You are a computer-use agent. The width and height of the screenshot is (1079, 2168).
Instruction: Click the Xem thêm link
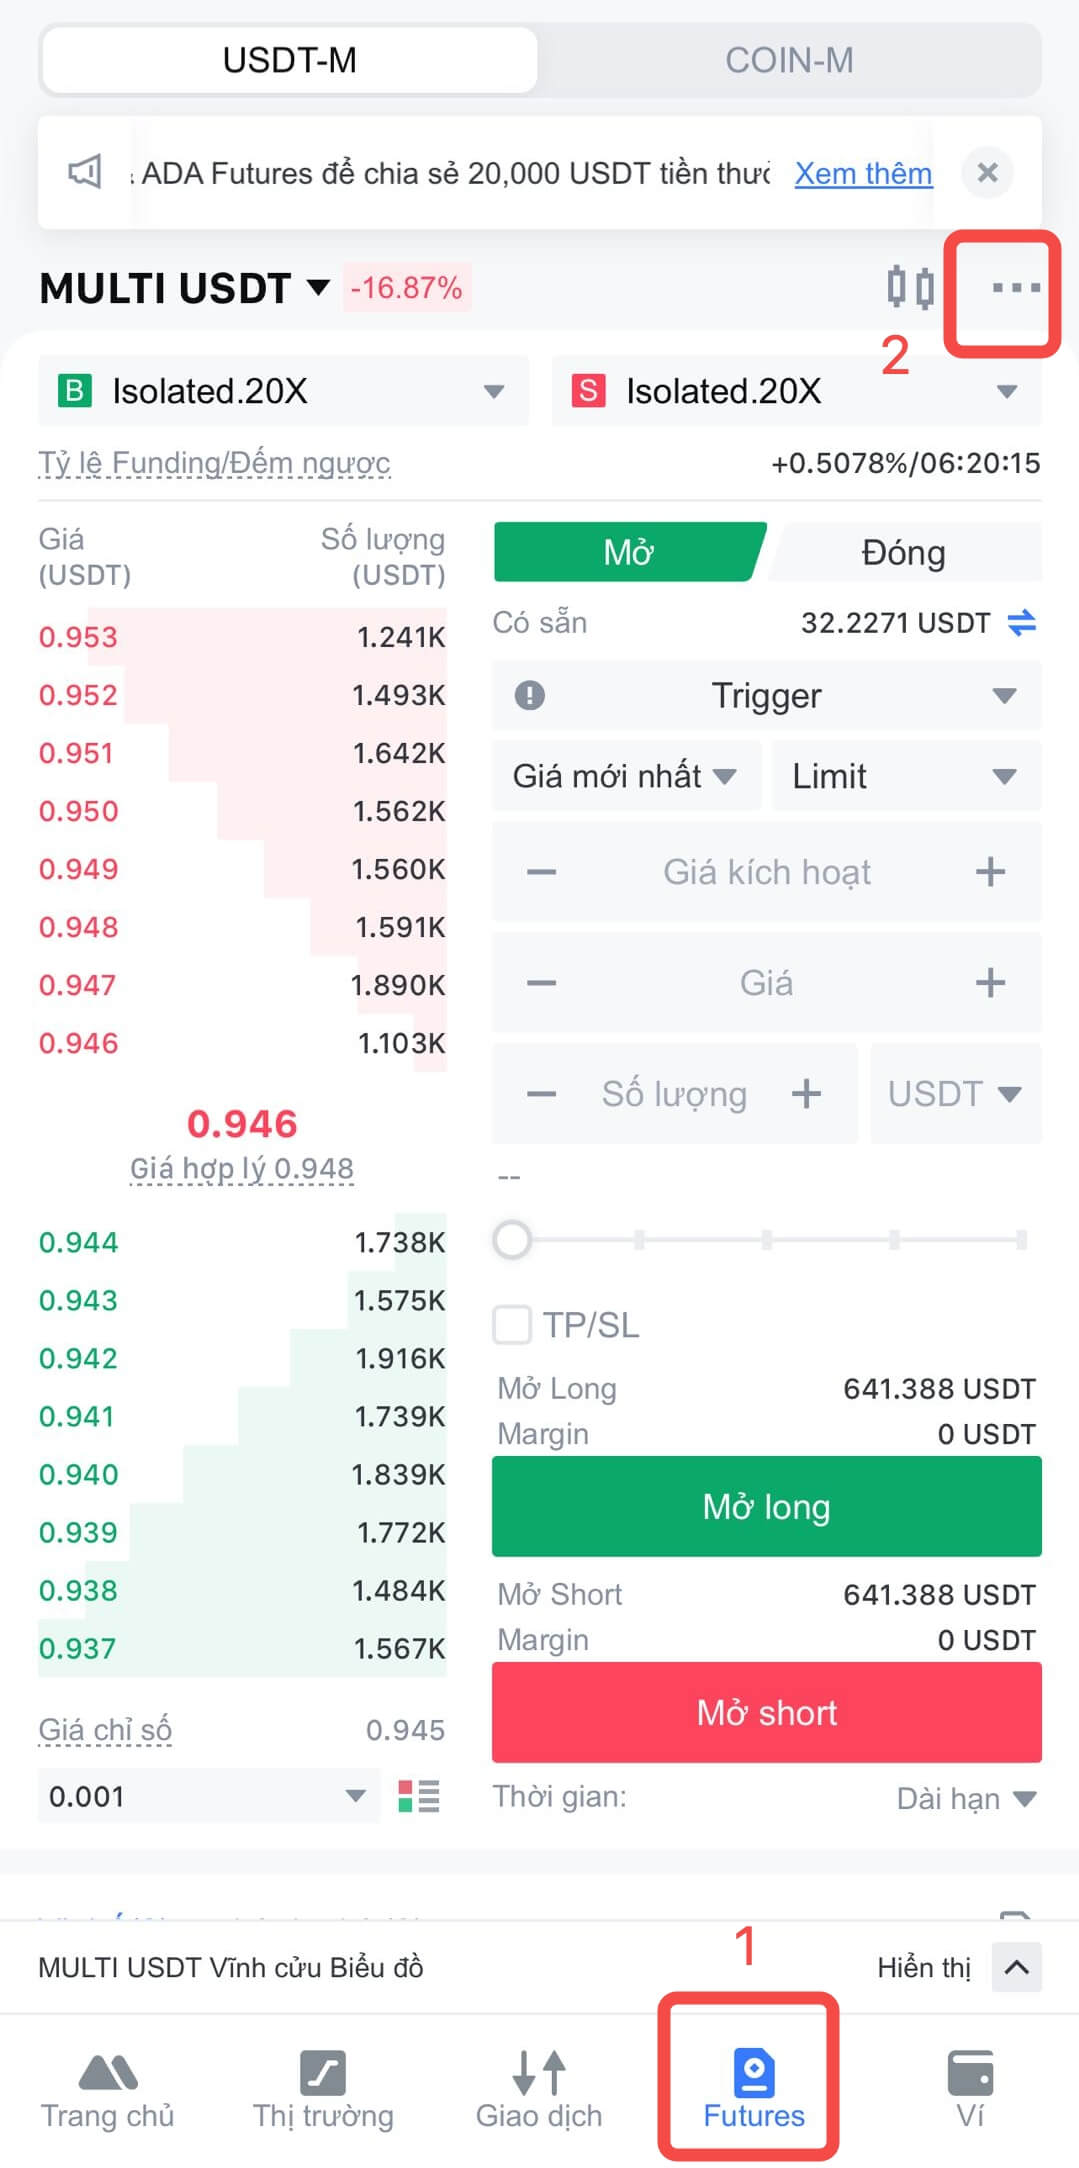click(863, 173)
